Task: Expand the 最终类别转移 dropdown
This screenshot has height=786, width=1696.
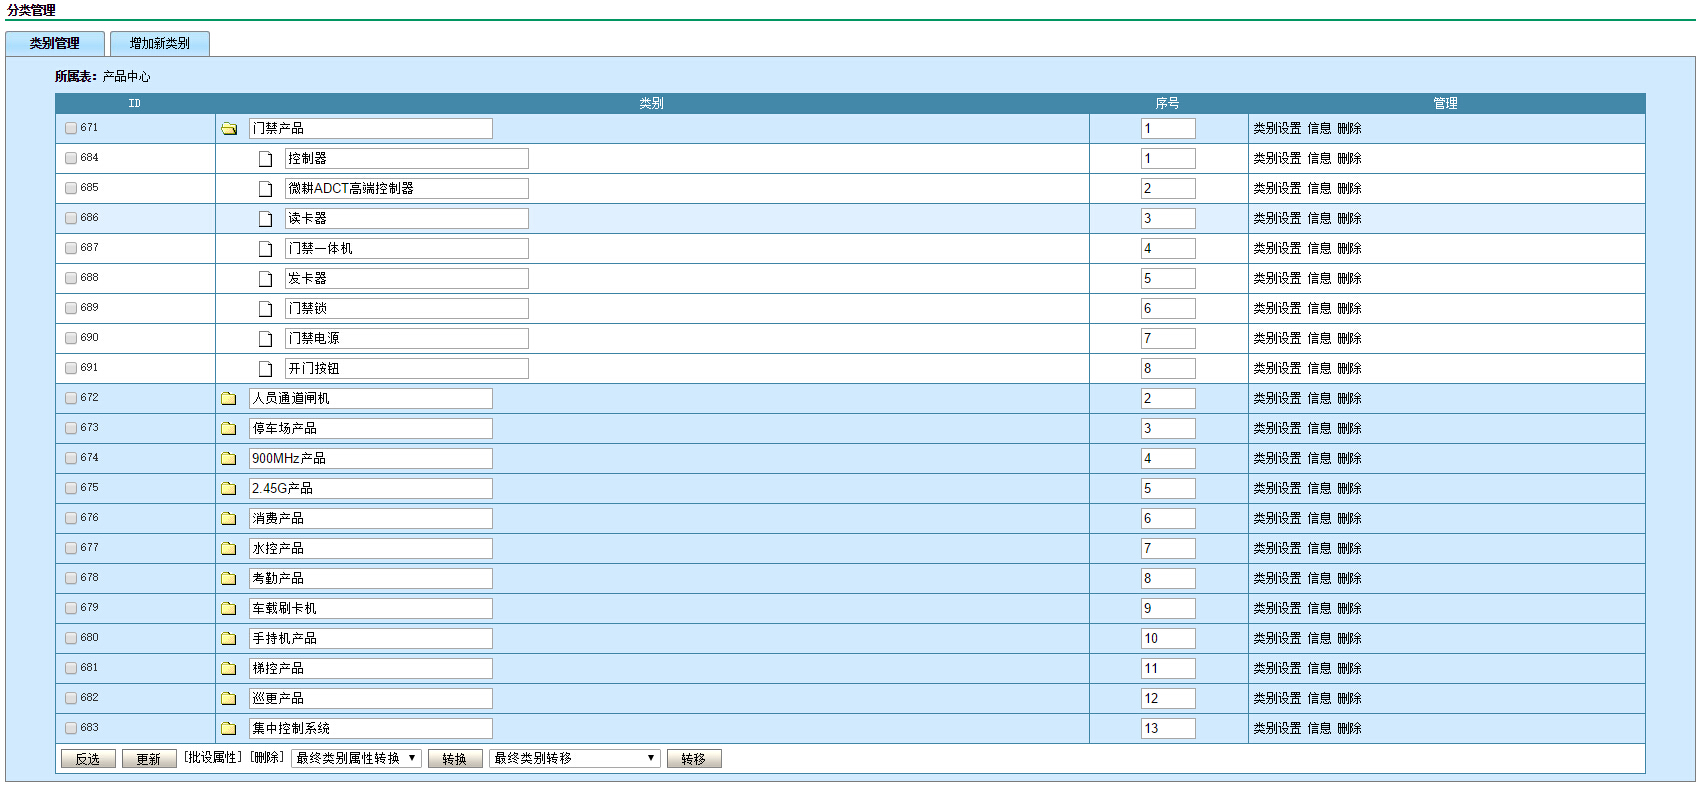Action: click(x=574, y=759)
